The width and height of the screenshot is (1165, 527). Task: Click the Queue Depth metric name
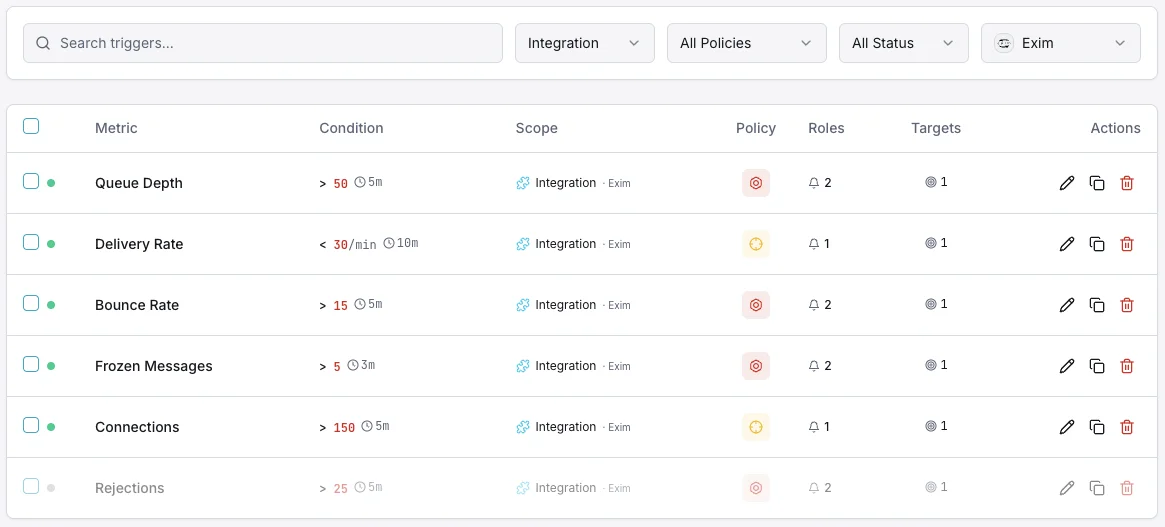point(139,183)
